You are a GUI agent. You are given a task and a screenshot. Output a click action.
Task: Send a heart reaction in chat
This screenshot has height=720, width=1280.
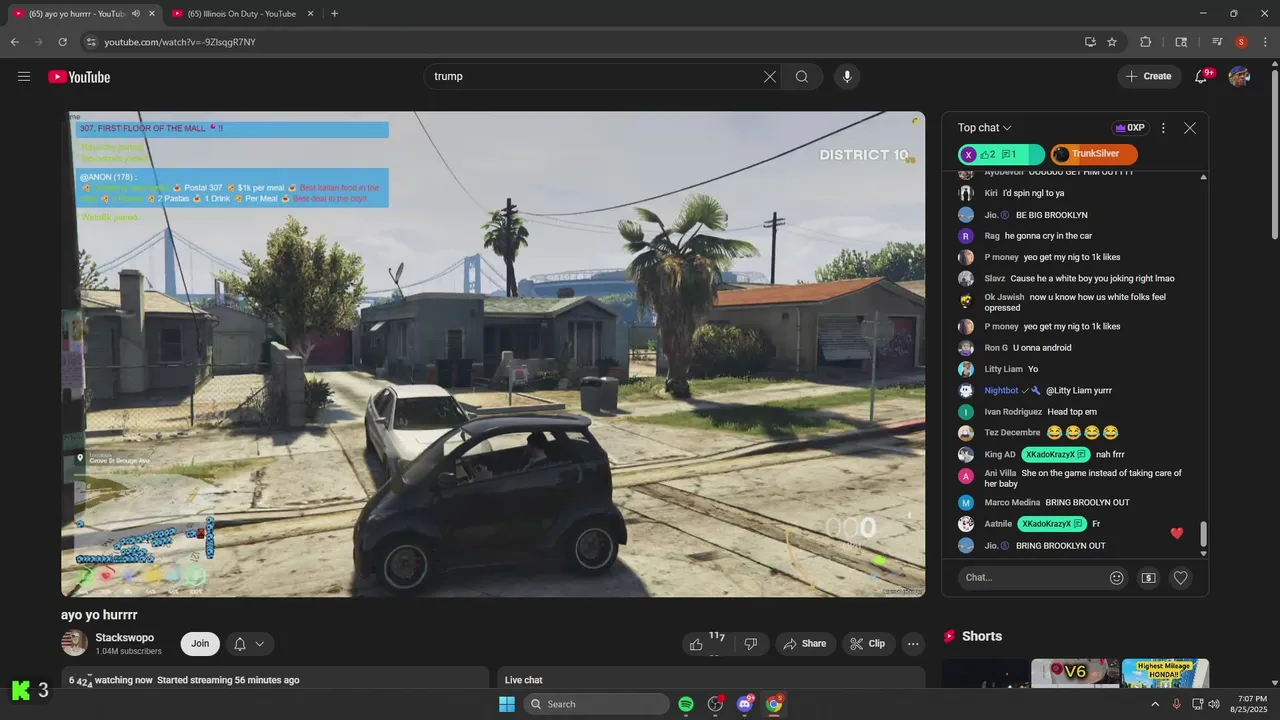coord(1181,577)
